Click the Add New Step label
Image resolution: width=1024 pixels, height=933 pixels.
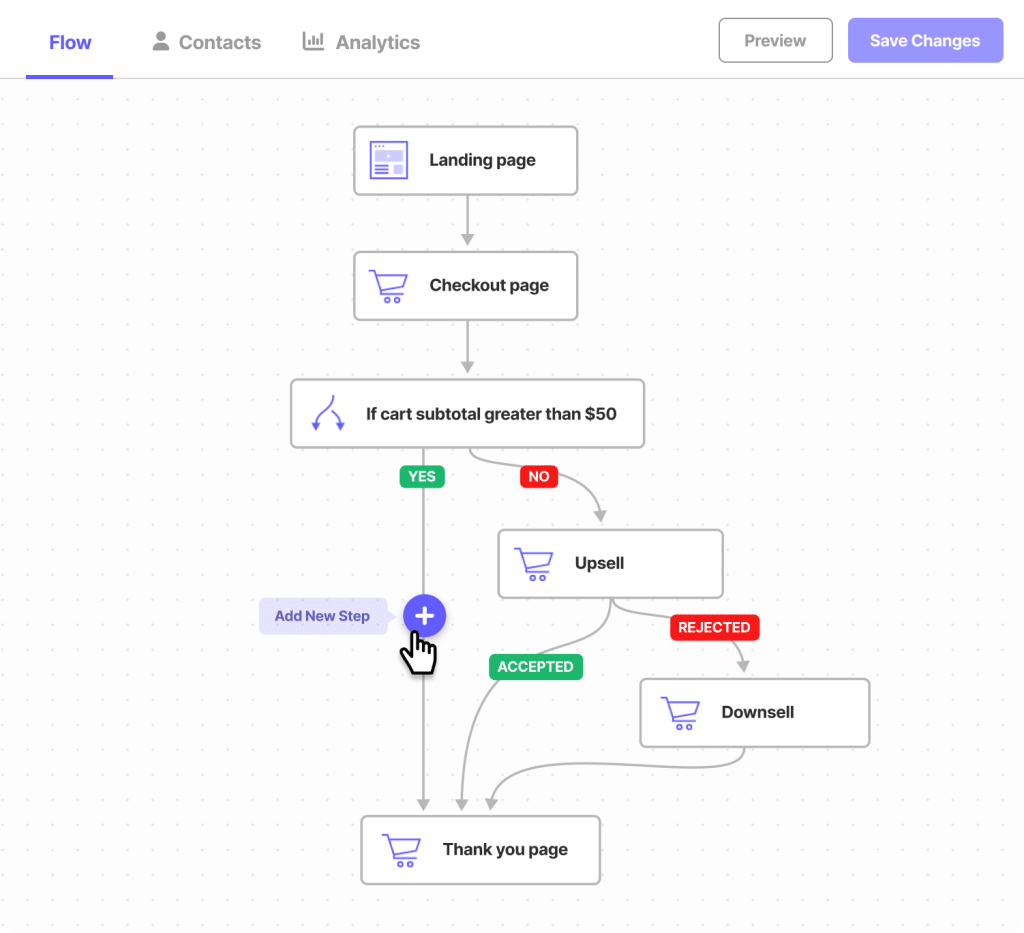(322, 616)
